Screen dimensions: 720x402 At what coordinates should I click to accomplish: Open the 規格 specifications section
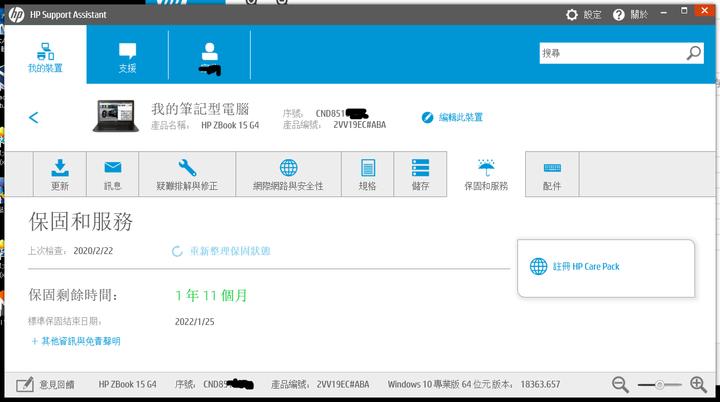367,174
